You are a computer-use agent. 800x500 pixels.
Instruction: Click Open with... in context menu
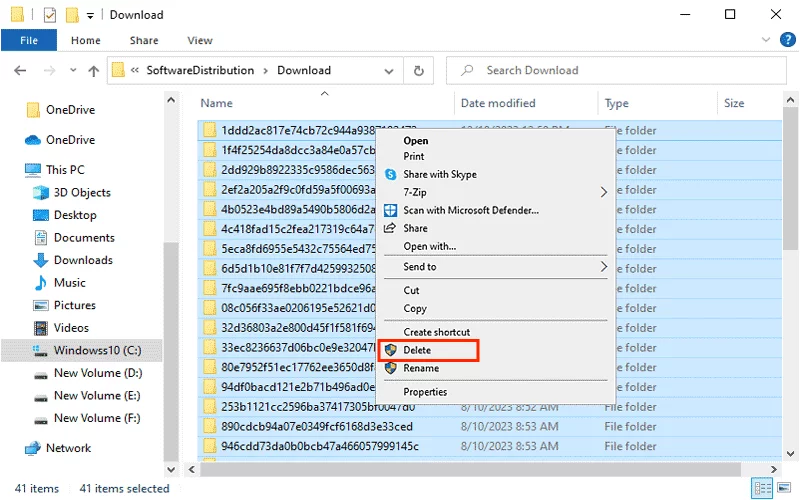[x=430, y=246]
